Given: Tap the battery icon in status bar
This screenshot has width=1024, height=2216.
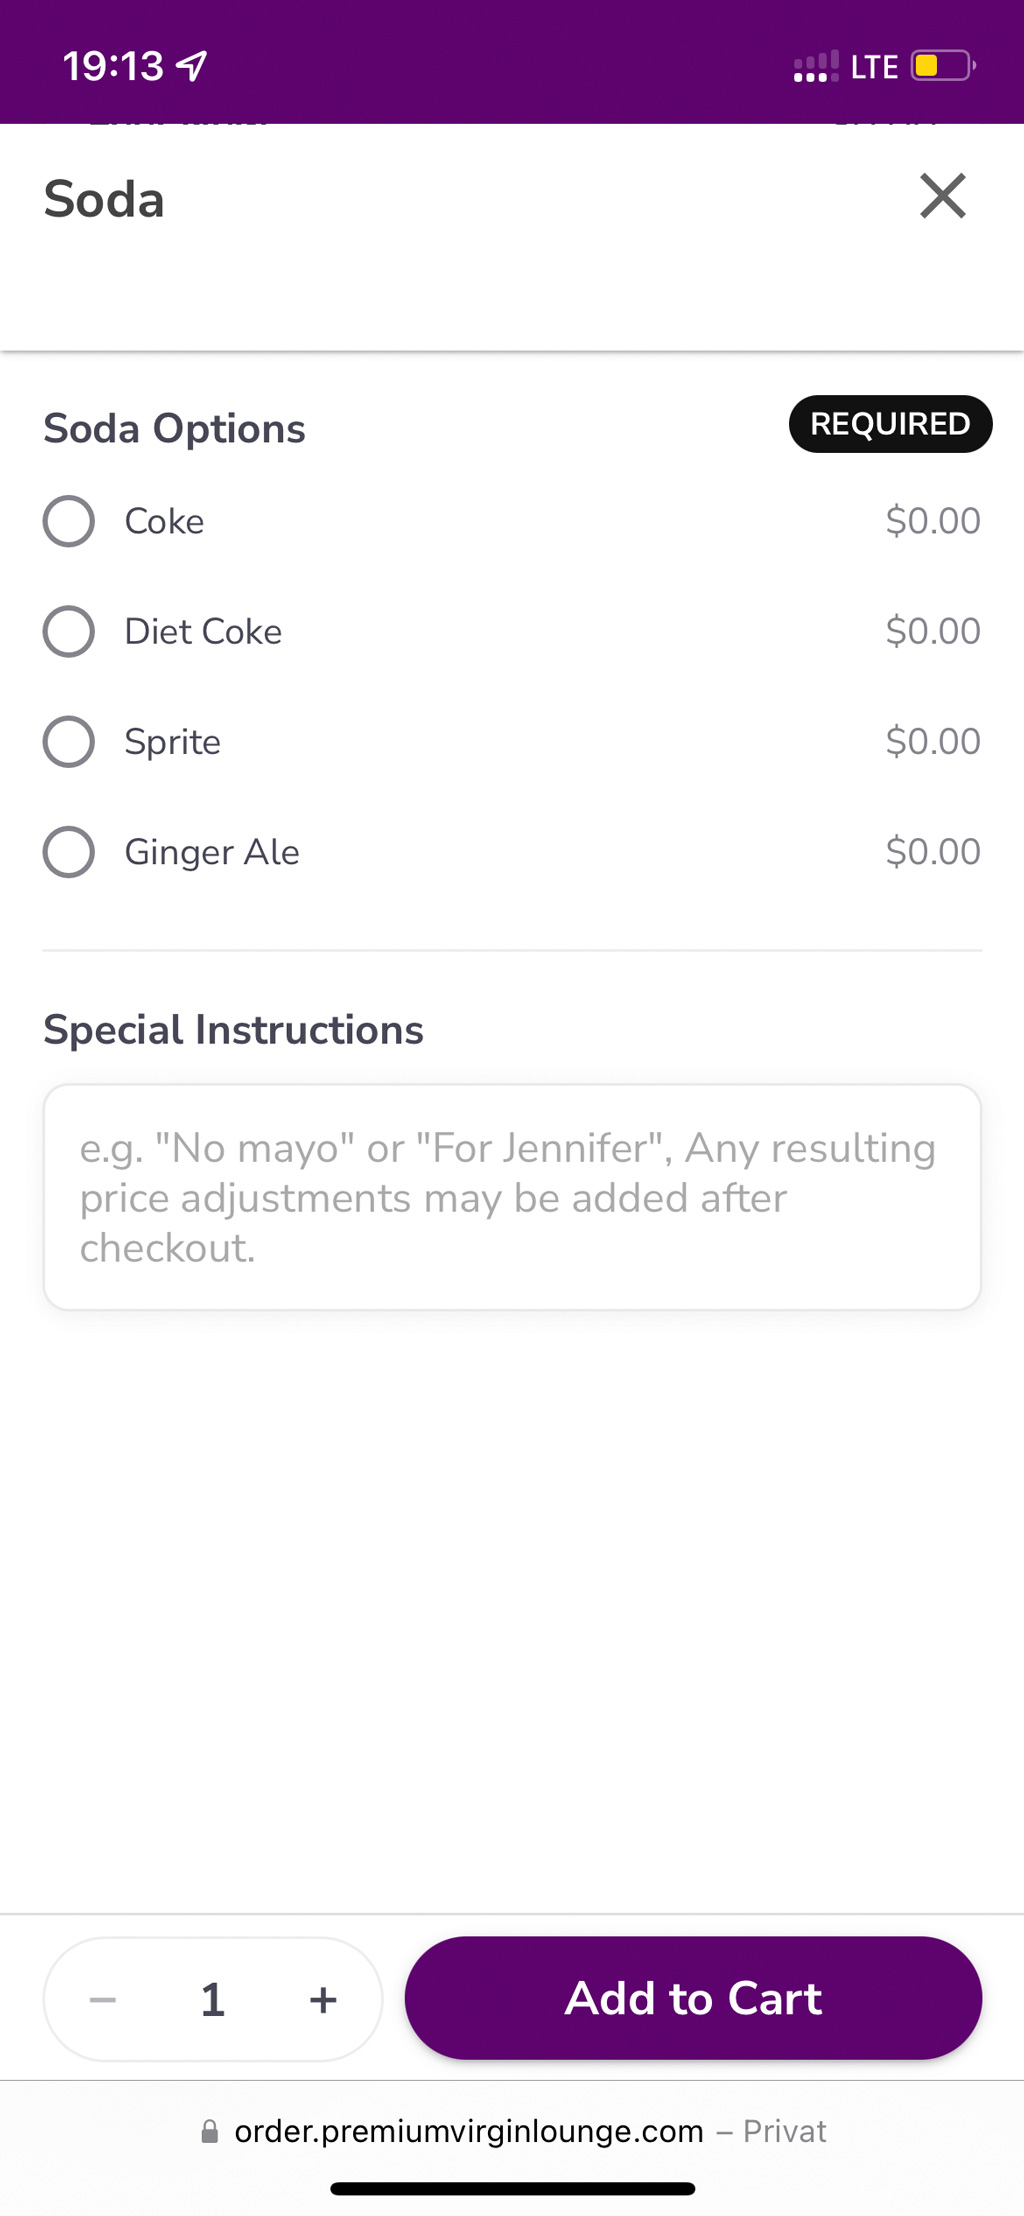Looking at the screenshot, I should 942,66.
